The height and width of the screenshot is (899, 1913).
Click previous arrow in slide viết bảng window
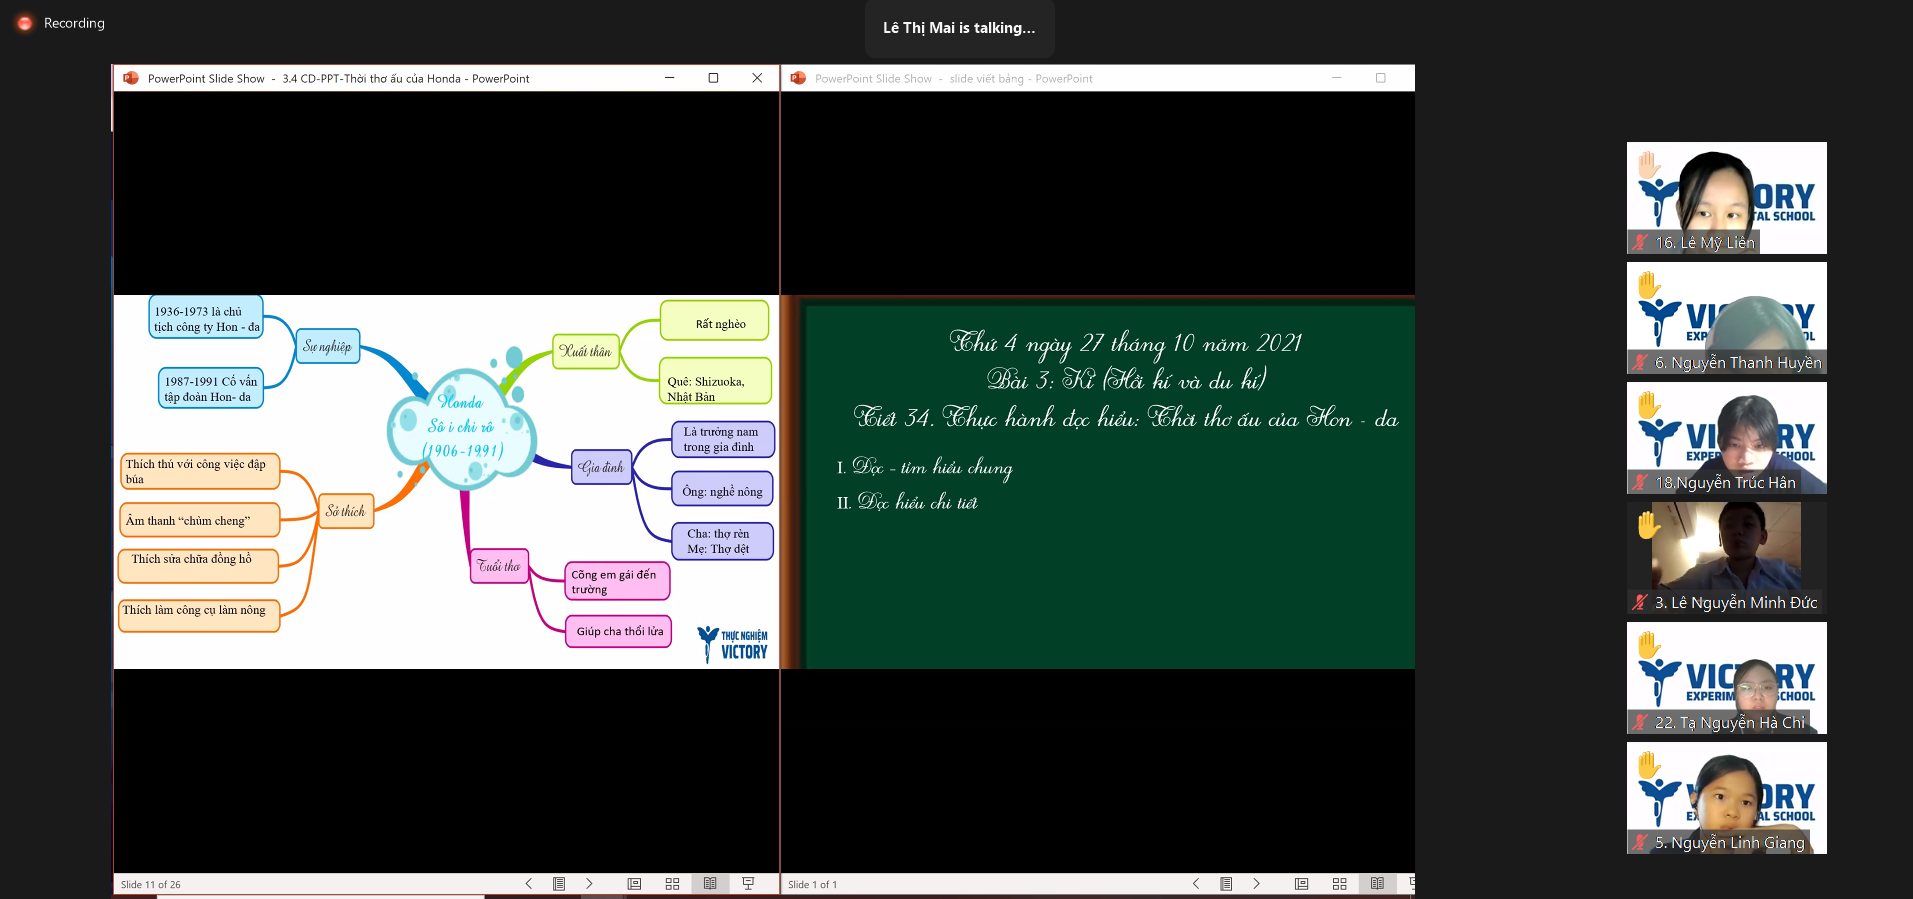click(1196, 884)
